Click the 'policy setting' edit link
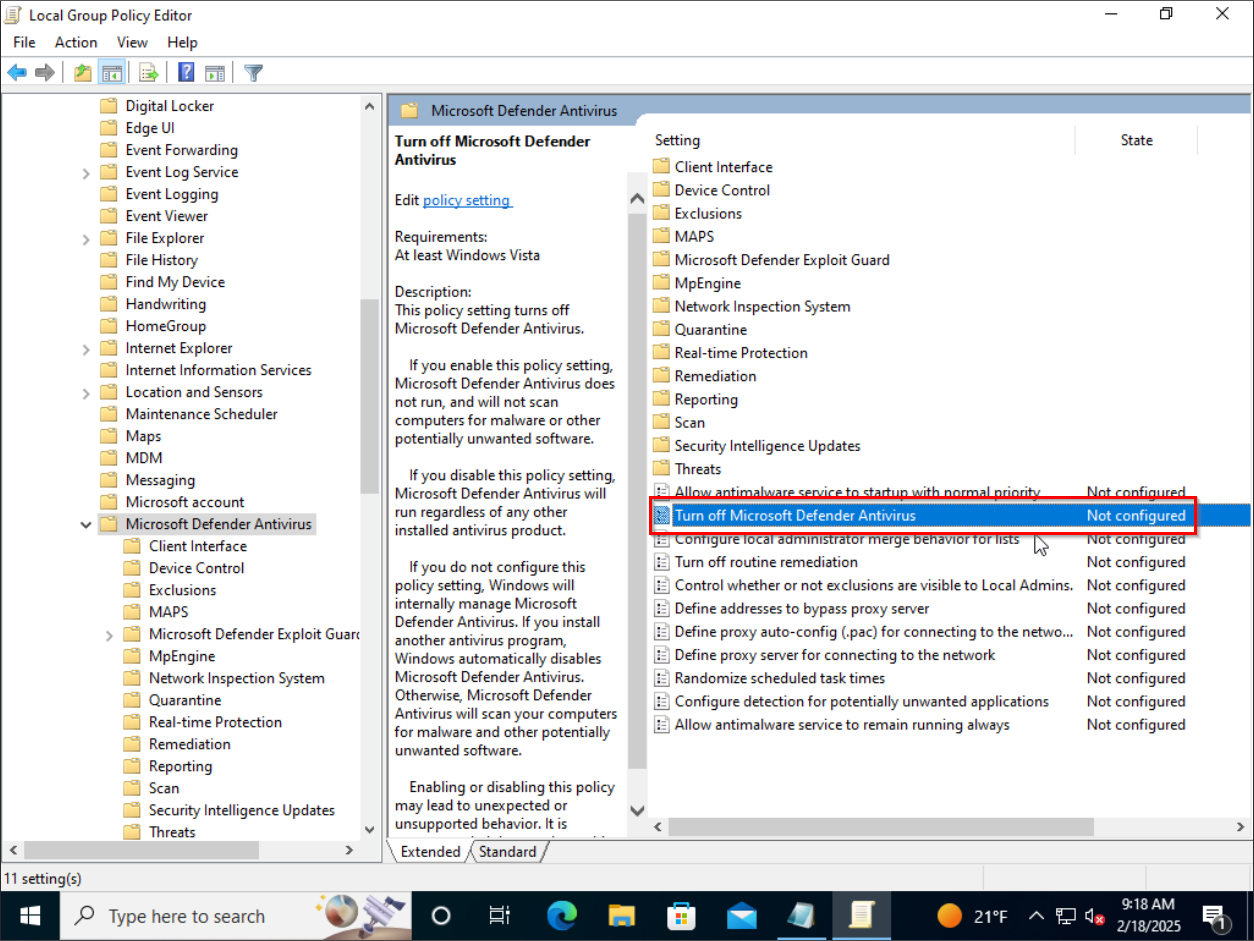1254x941 pixels. tap(466, 200)
